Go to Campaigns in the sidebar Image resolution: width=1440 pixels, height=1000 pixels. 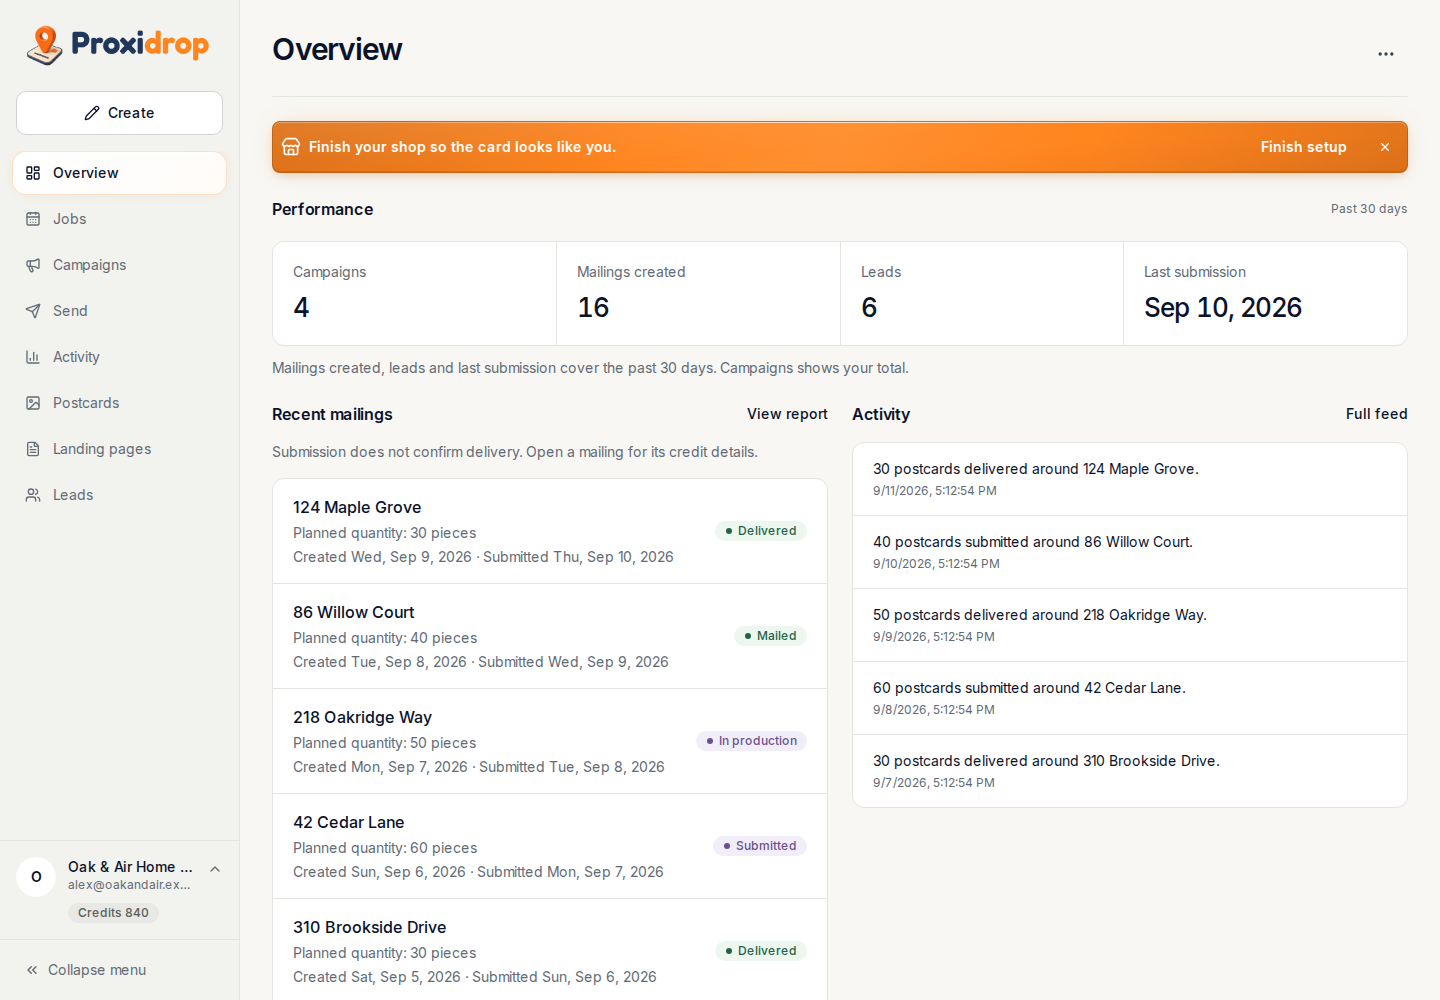pyautogui.click(x=119, y=265)
